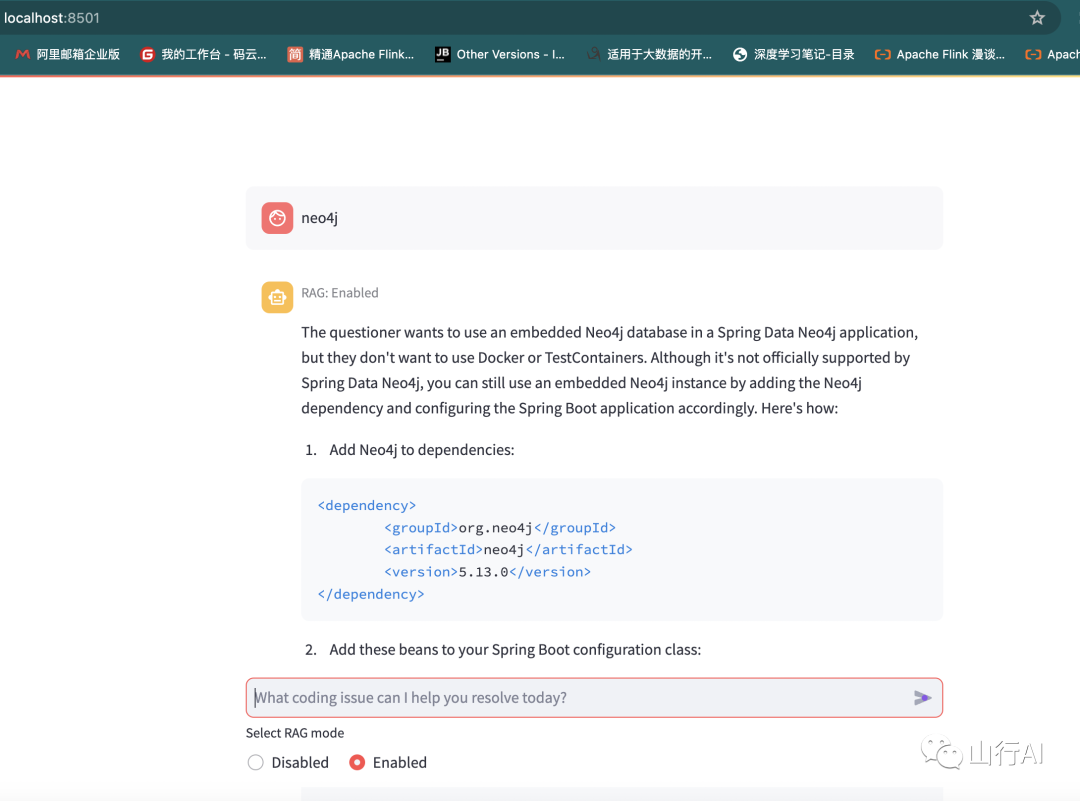Click the '<groupId>org.neo4j</groupId>' code line
This screenshot has width=1080, height=801.
pos(500,528)
